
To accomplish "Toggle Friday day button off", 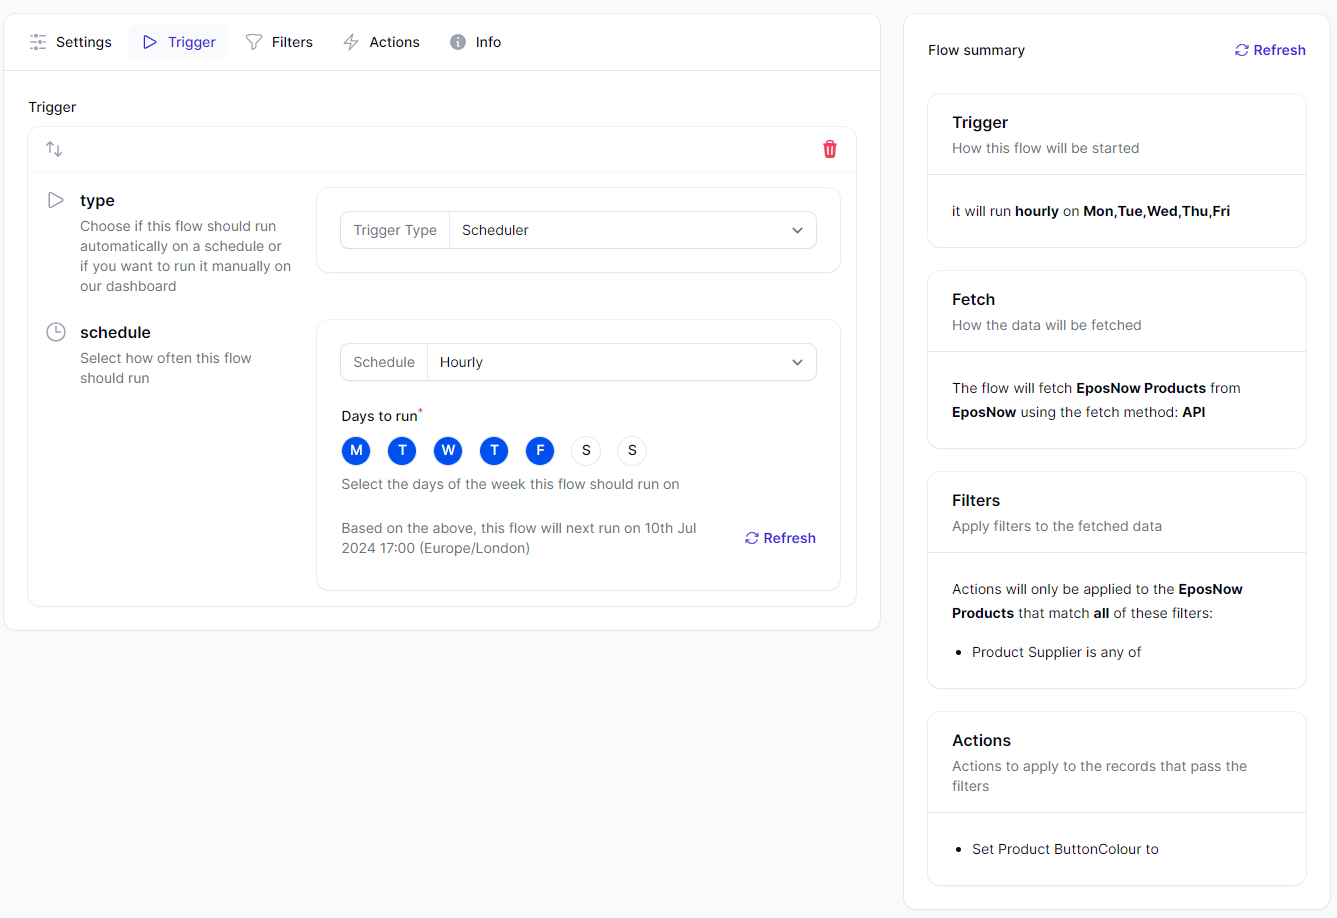I will pyautogui.click(x=540, y=451).
